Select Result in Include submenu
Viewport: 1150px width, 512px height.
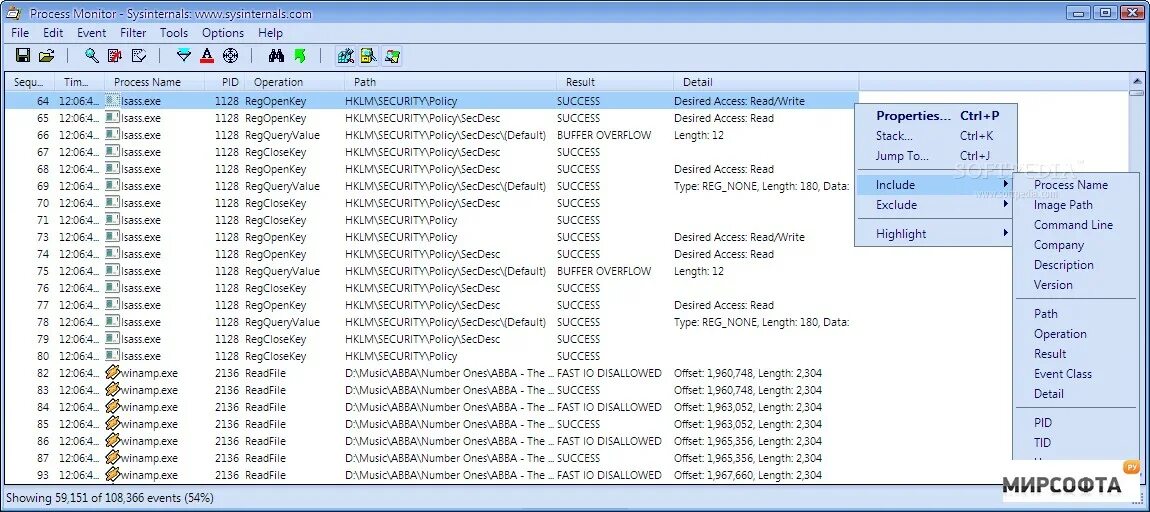(x=1050, y=354)
